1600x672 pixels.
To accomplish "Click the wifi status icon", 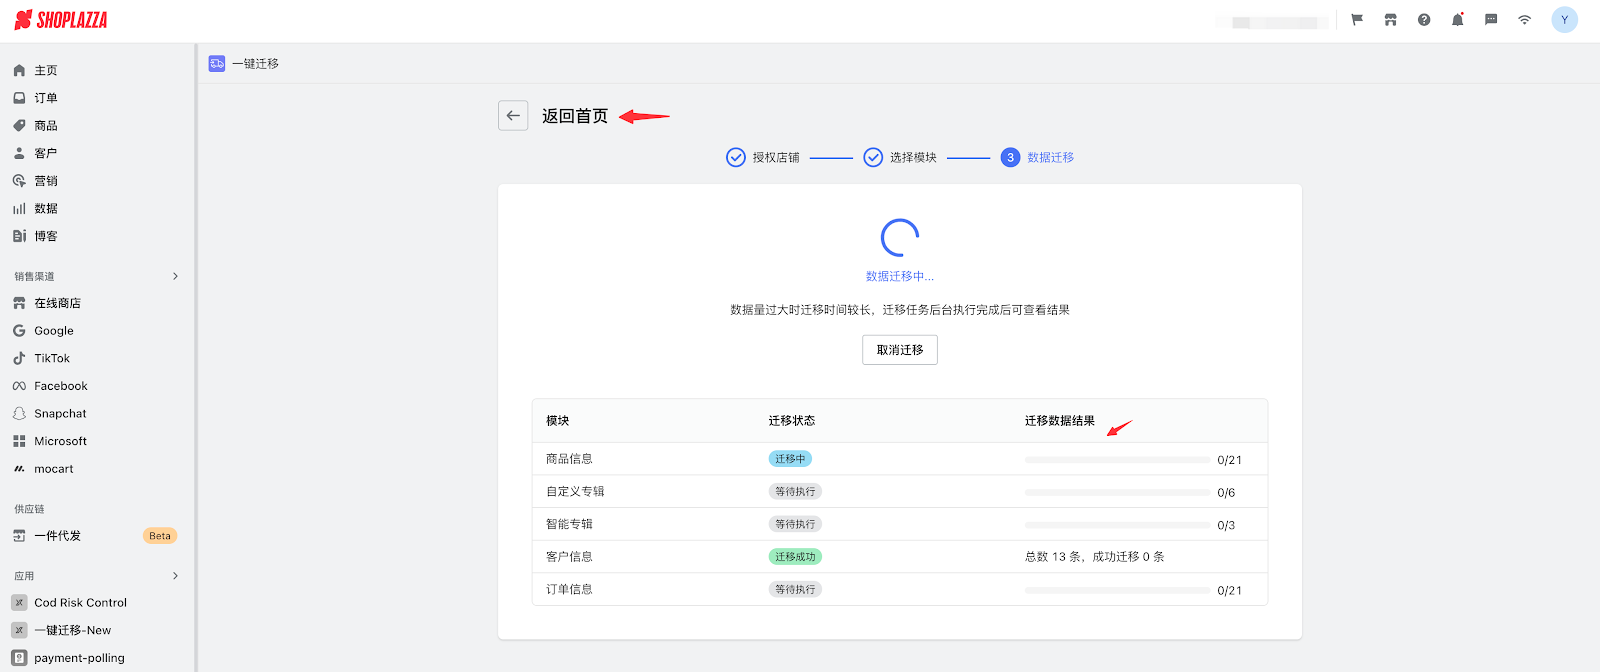I will 1524,20.
